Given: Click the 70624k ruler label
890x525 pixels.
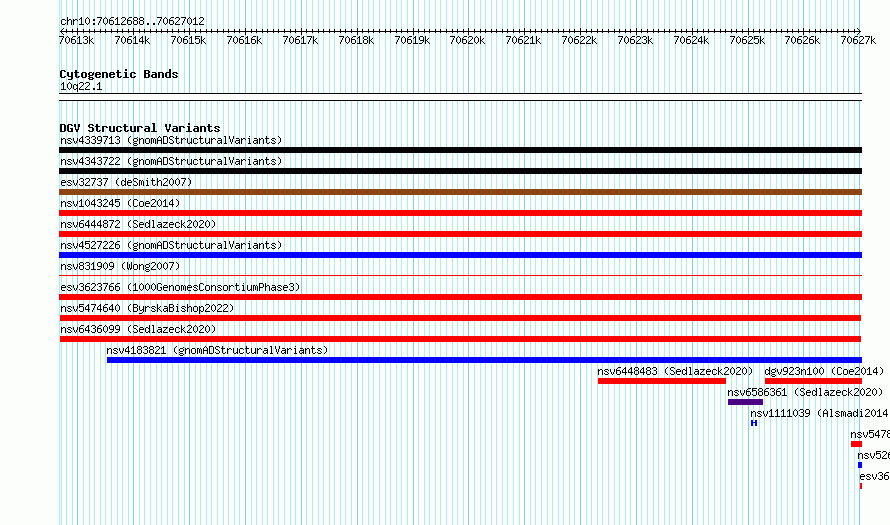Looking at the screenshot, I should coord(691,40).
